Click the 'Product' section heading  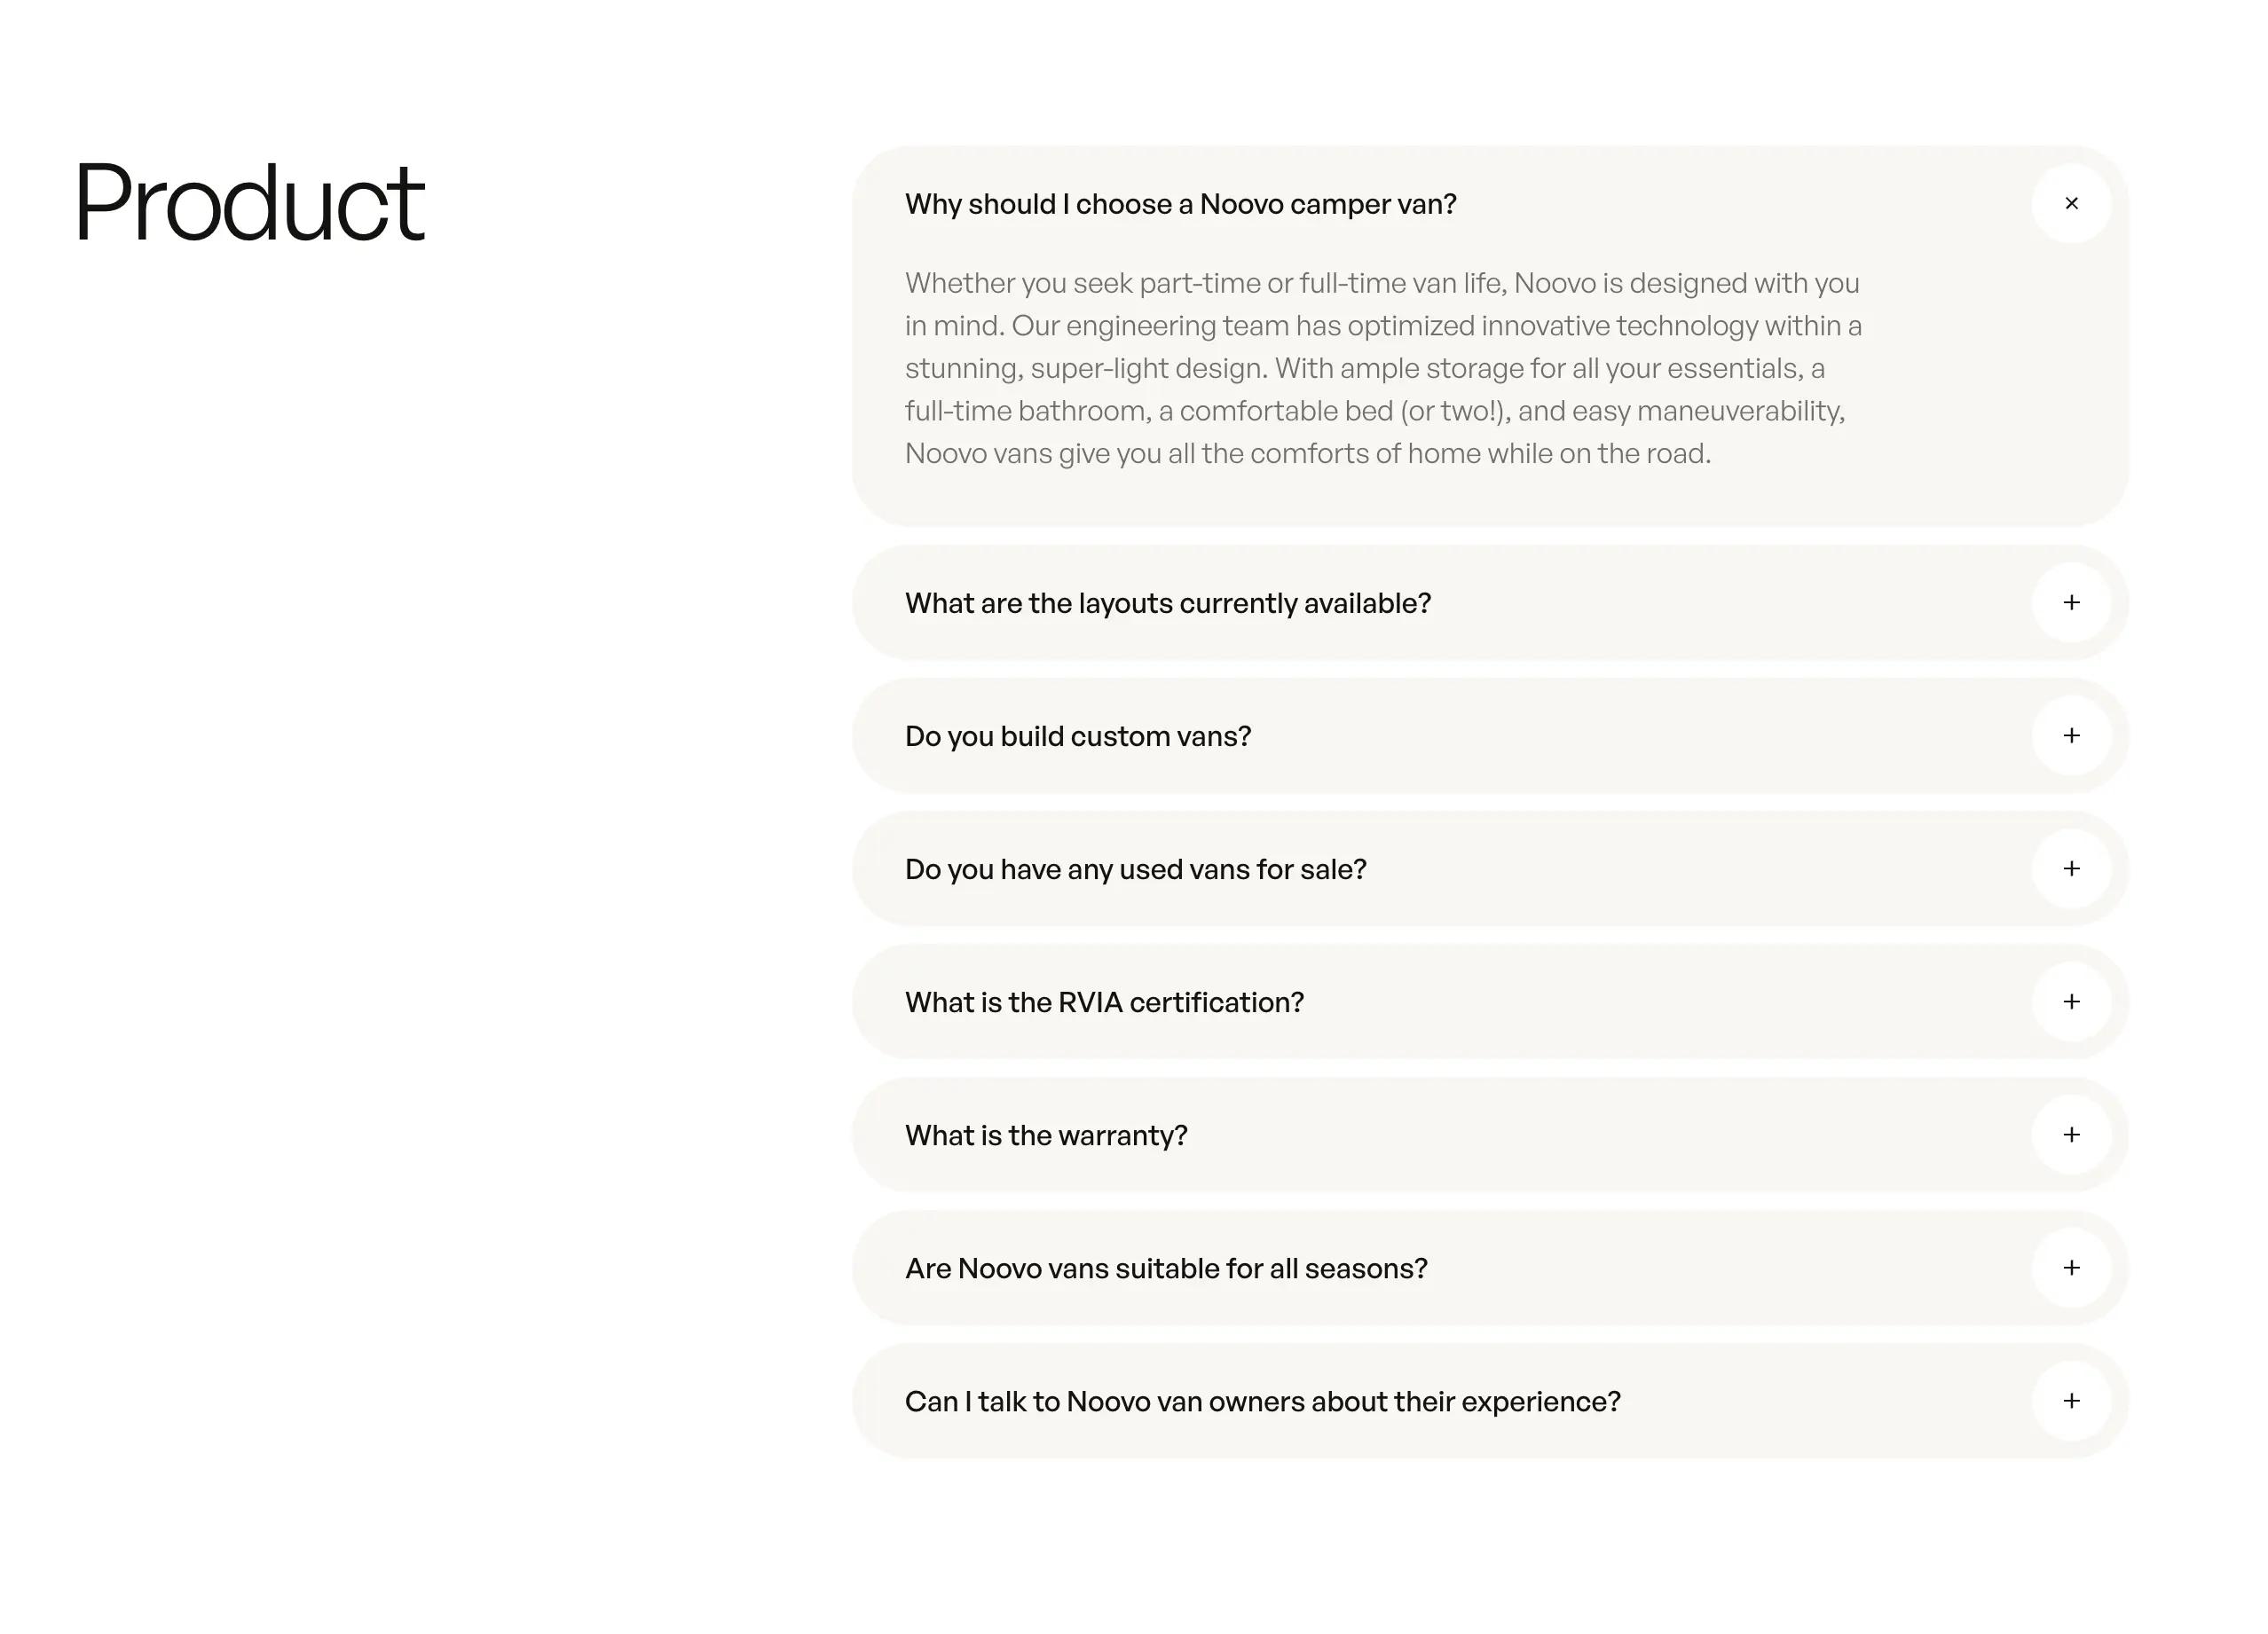tap(249, 203)
